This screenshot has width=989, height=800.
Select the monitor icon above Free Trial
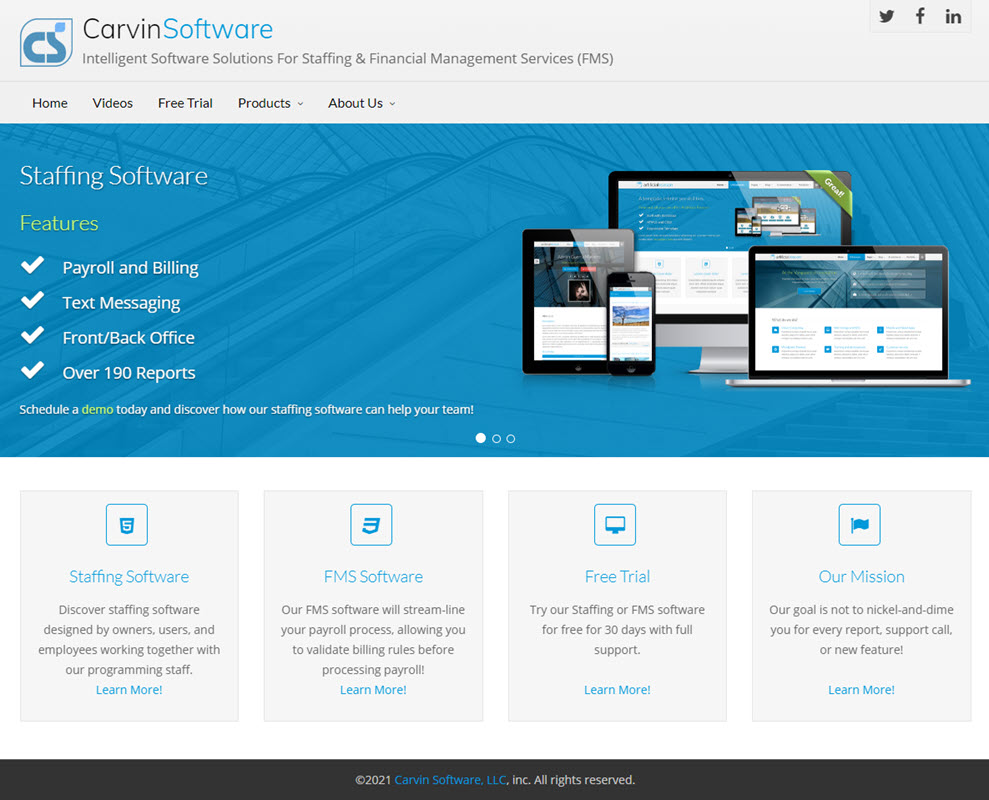pos(615,525)
